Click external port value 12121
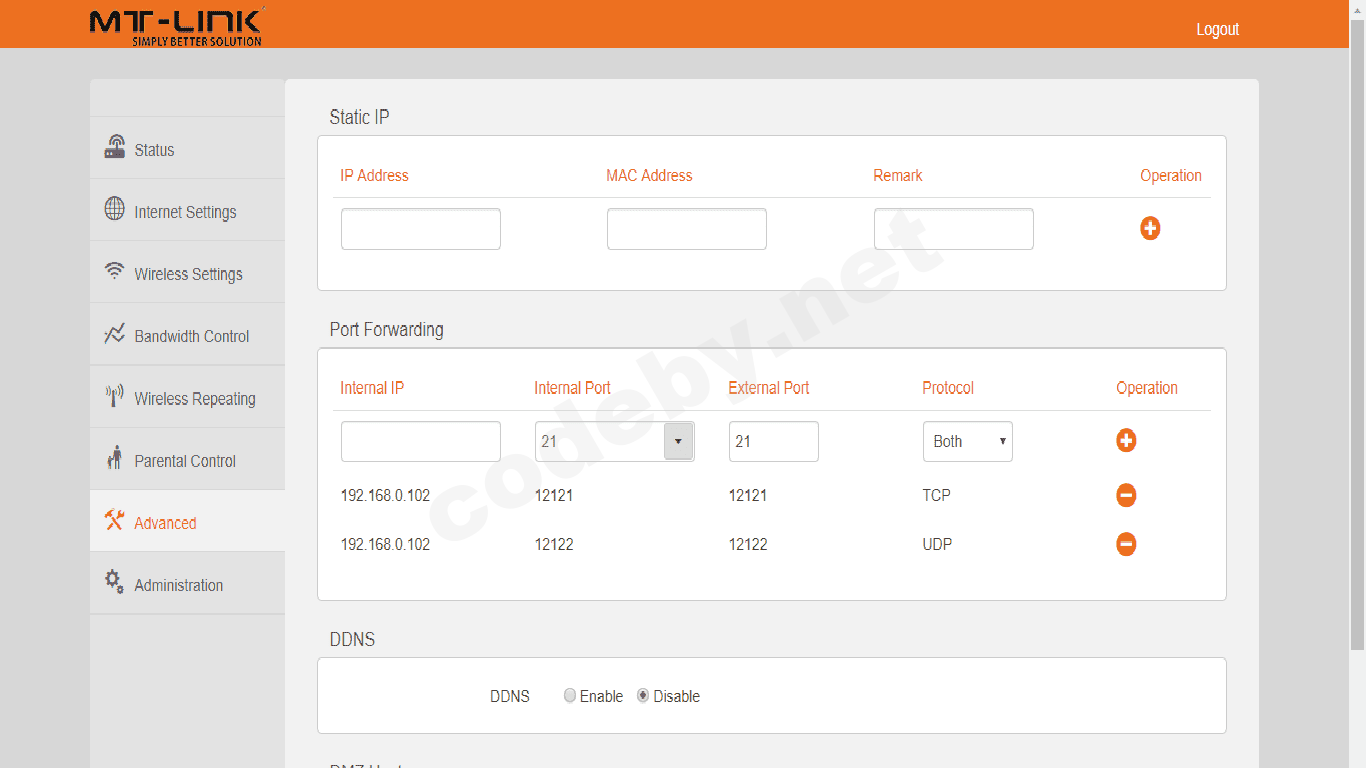1366x768 pixels. point(748,495)
